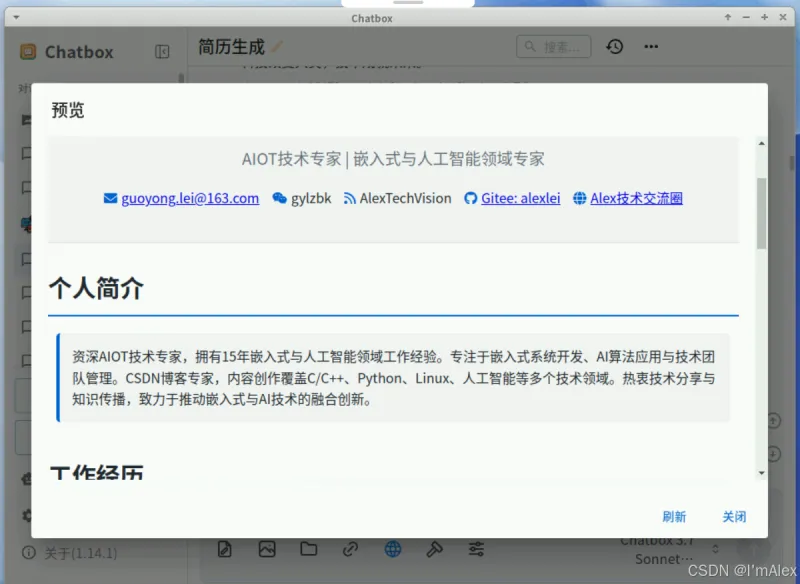Collapse the sidebar using the panel icon
Screen dimensions: 800x584
162,52
